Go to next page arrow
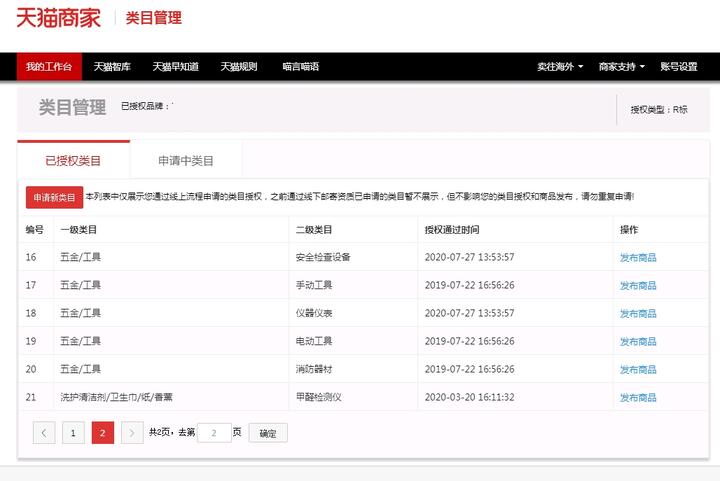 132,433
